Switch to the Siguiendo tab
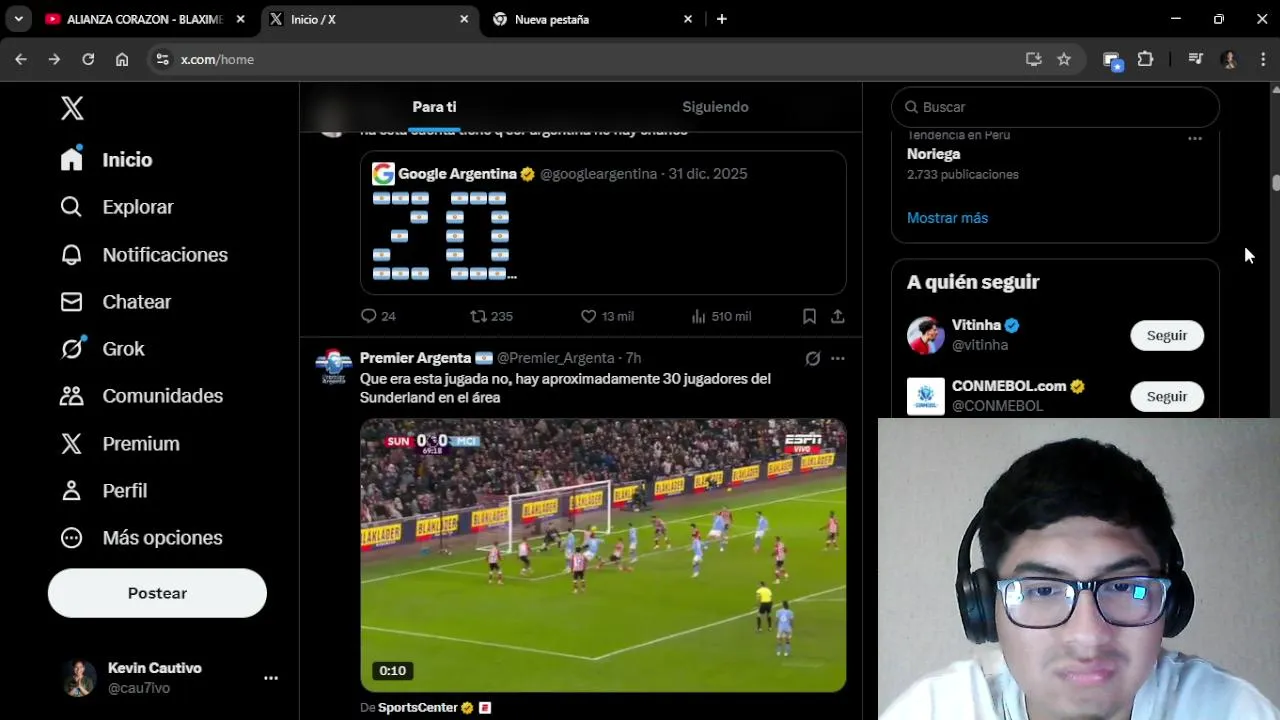The height and width of the screenshot is (720, 1280). pyautogui.click(x=715, y=107)
